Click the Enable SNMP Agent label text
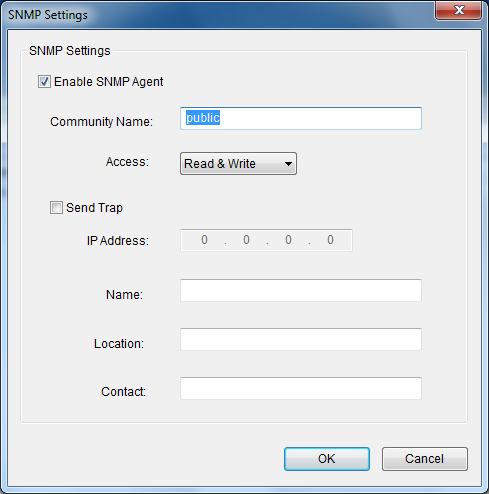The height and width of the screenshot is (494, 489). (x=109, y=82)
